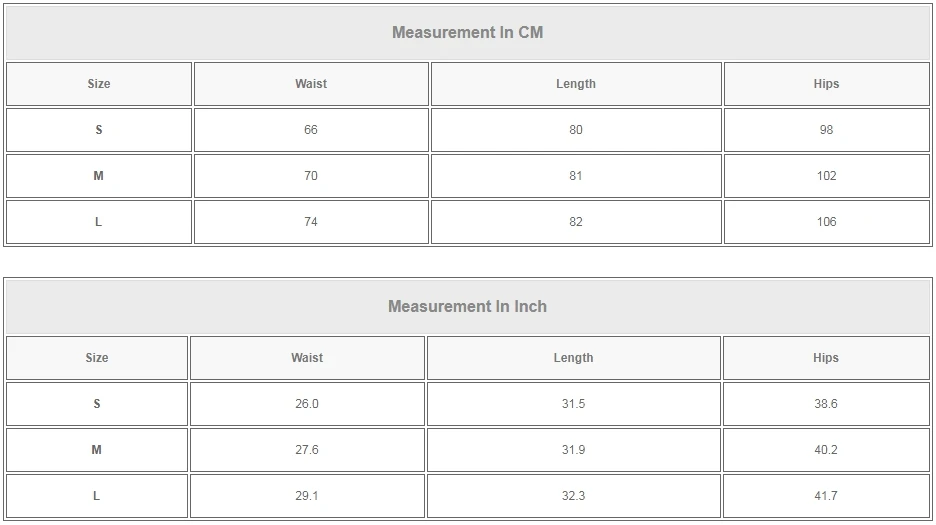Select the waist cell showing 66
The width and height of the screenshot is (936, 525).
pos(311,130)
